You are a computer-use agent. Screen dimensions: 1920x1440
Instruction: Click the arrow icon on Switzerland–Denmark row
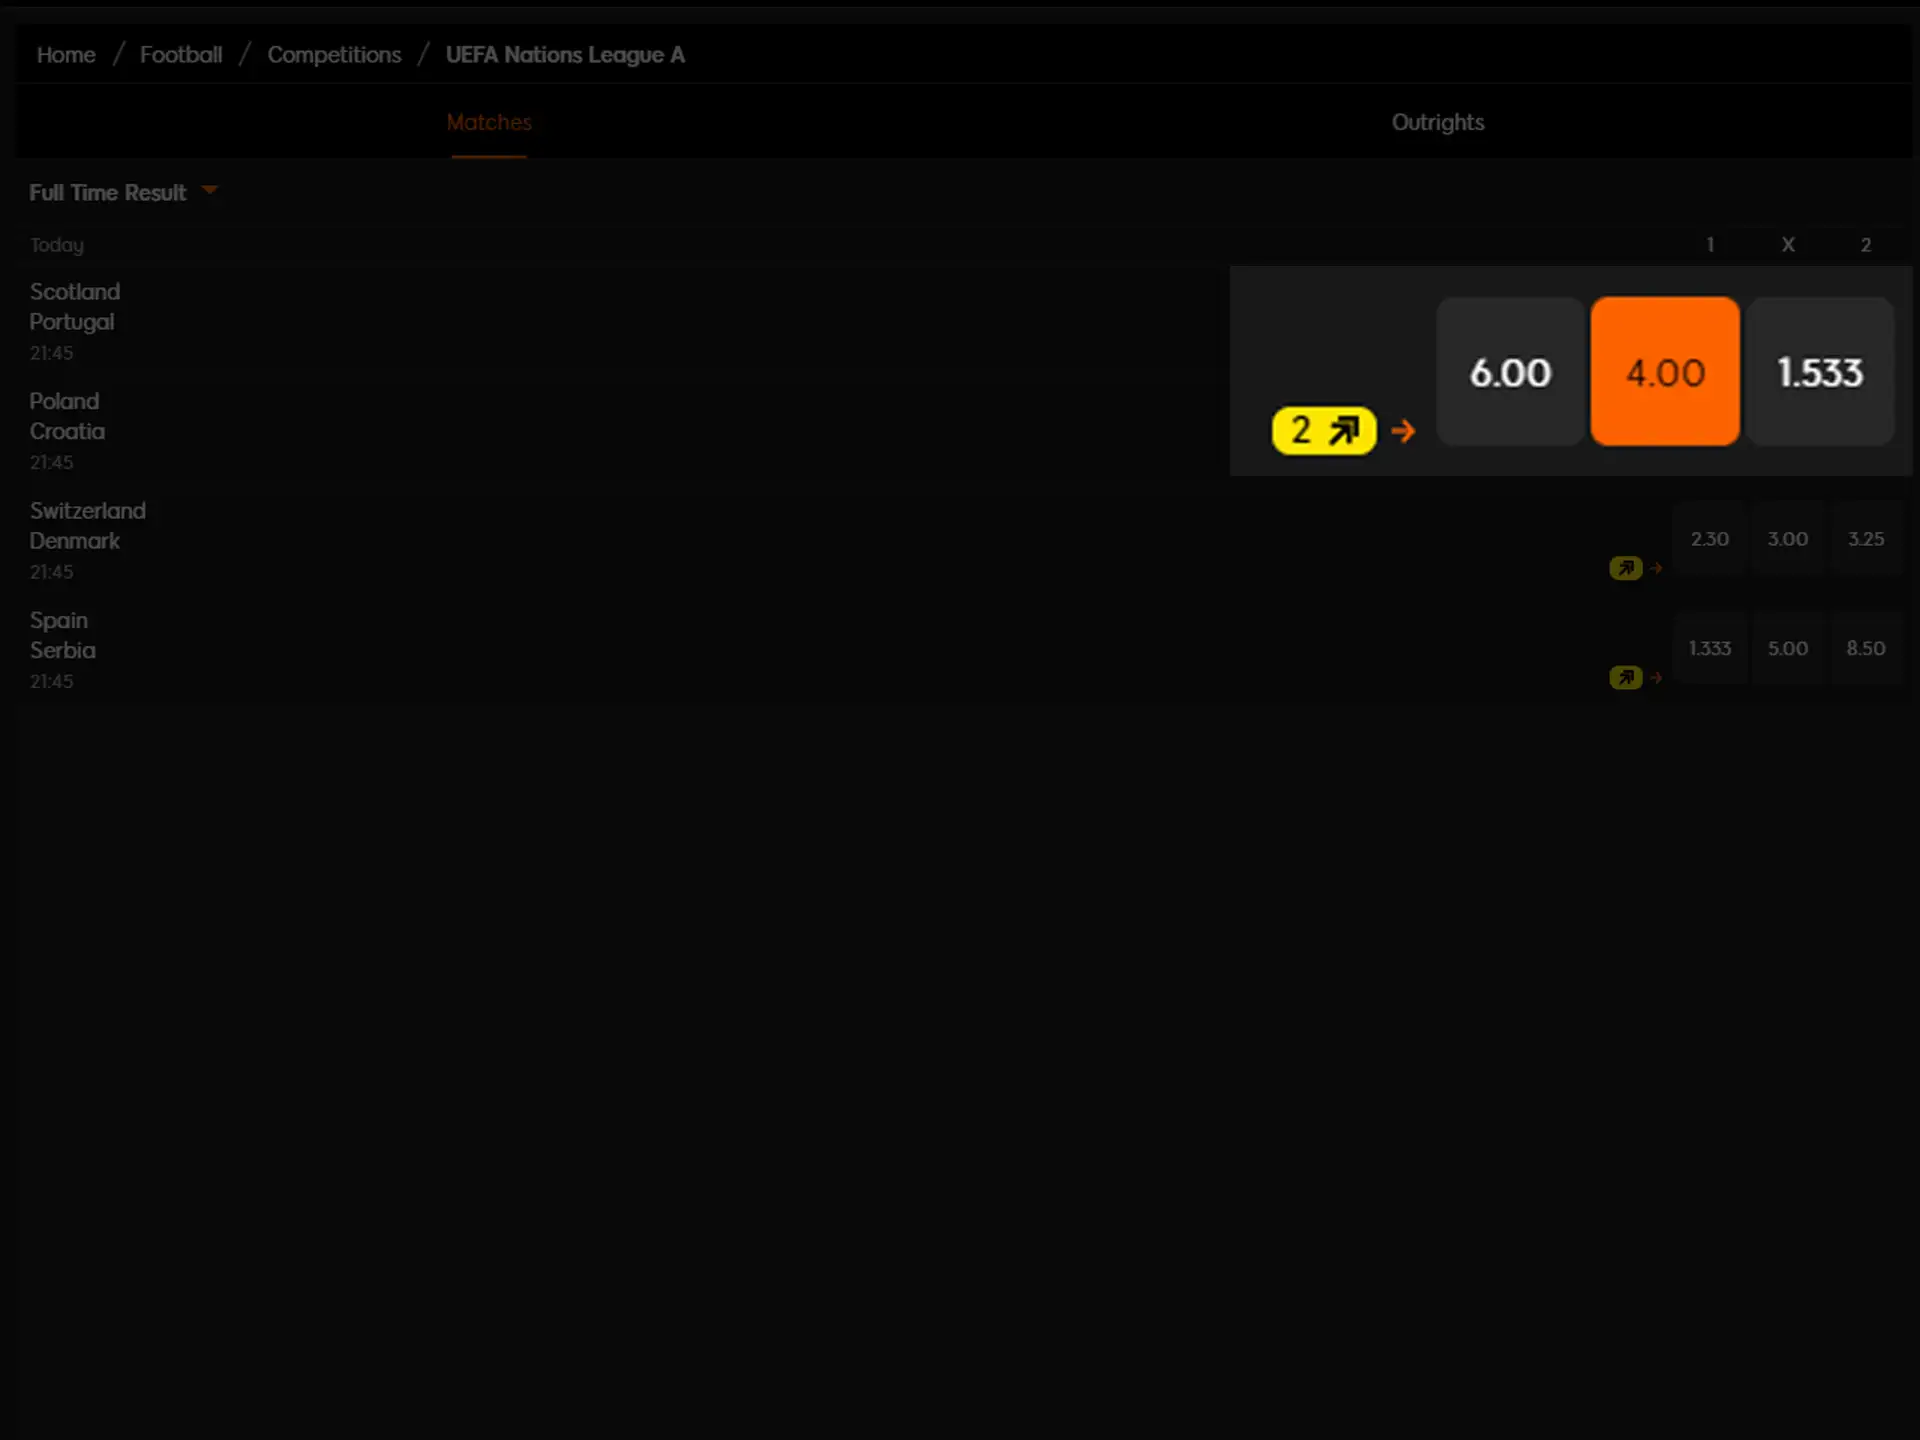[x=1656, y=568]
